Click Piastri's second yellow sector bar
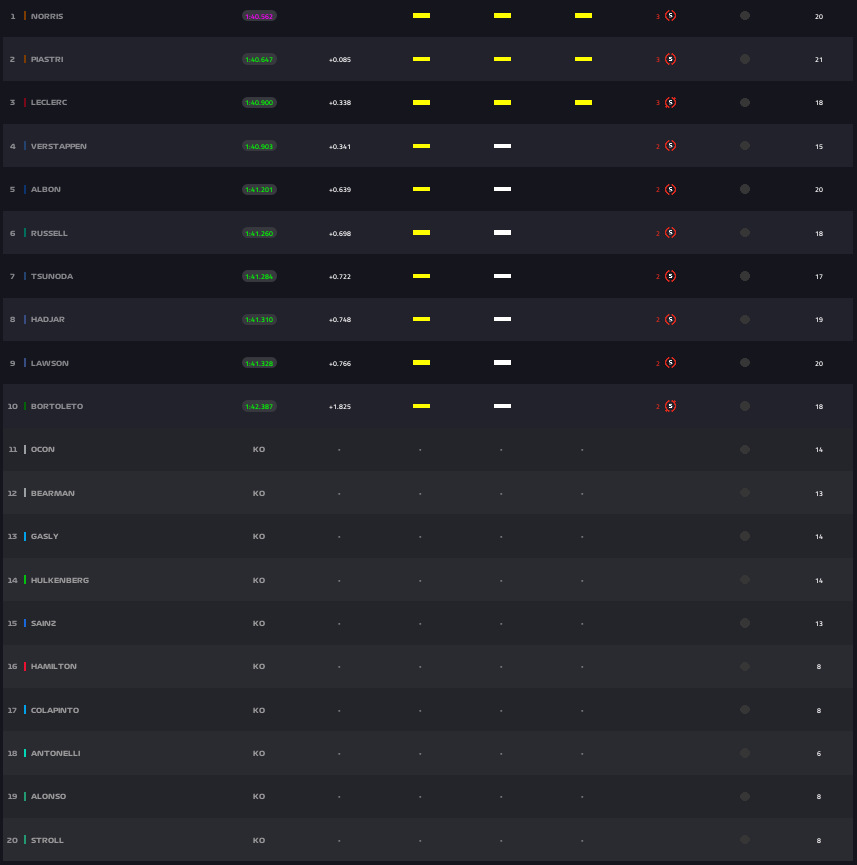 coord(502,59)
